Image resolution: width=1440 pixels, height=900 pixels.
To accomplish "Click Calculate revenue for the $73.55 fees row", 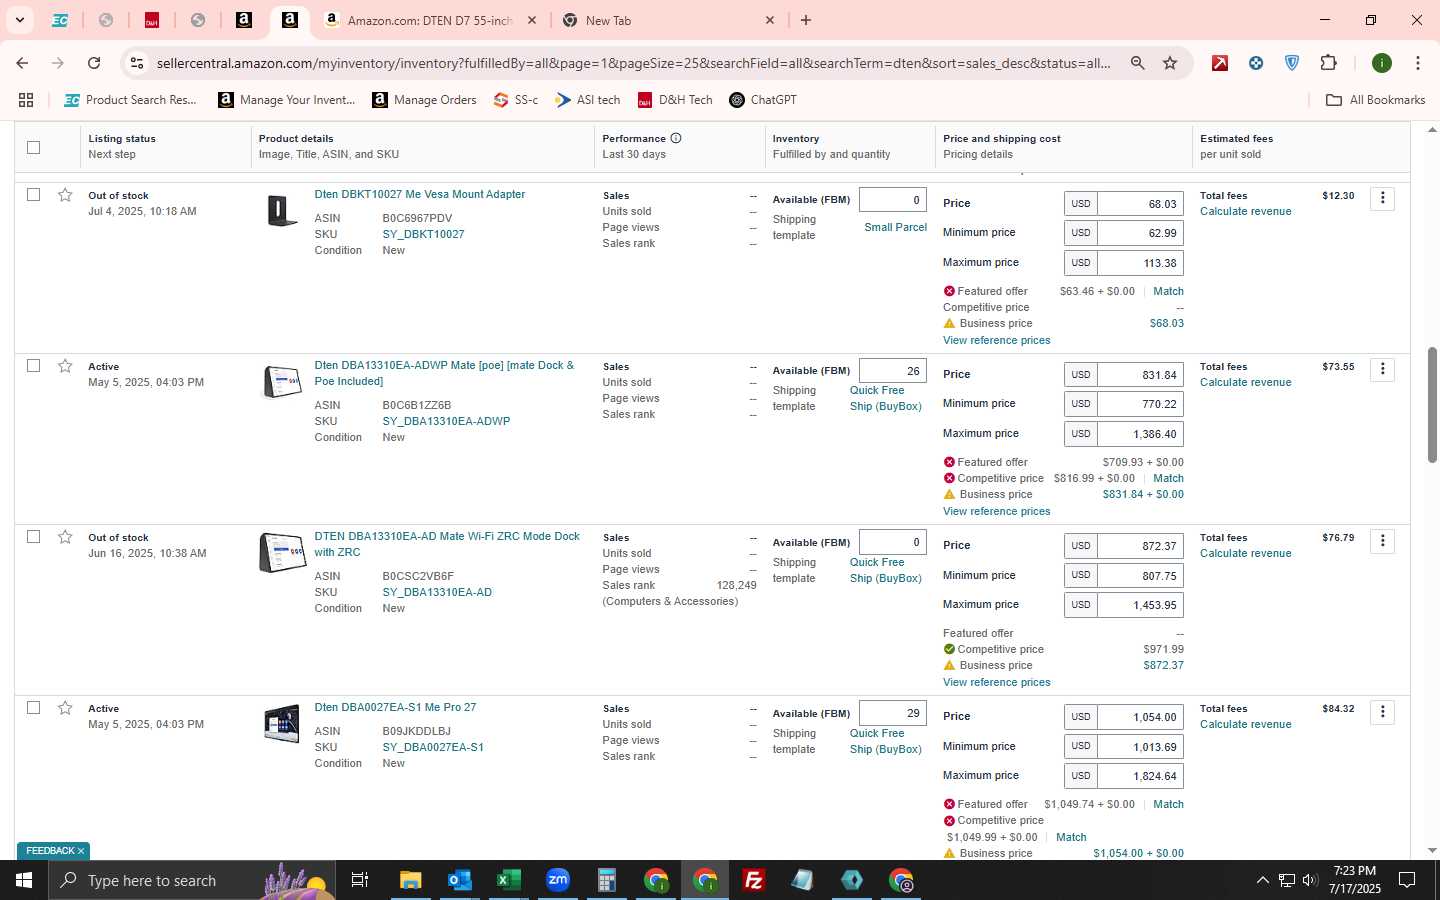I will (x=1245, y=382).
